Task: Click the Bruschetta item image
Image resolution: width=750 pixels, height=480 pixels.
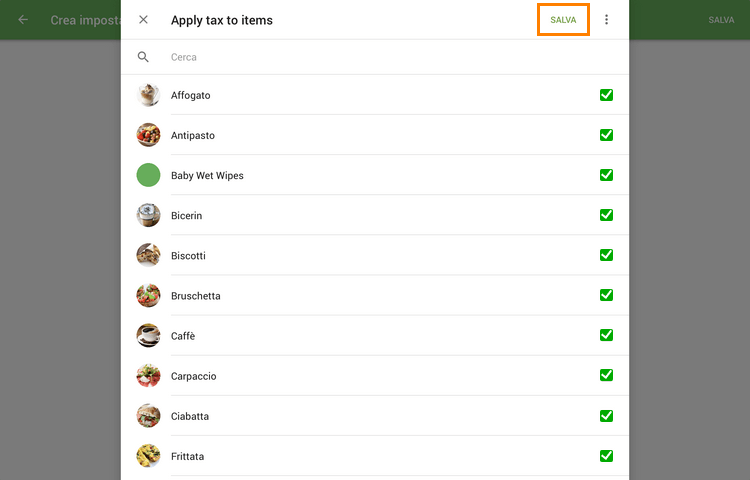Action: (x=148, y=295)
